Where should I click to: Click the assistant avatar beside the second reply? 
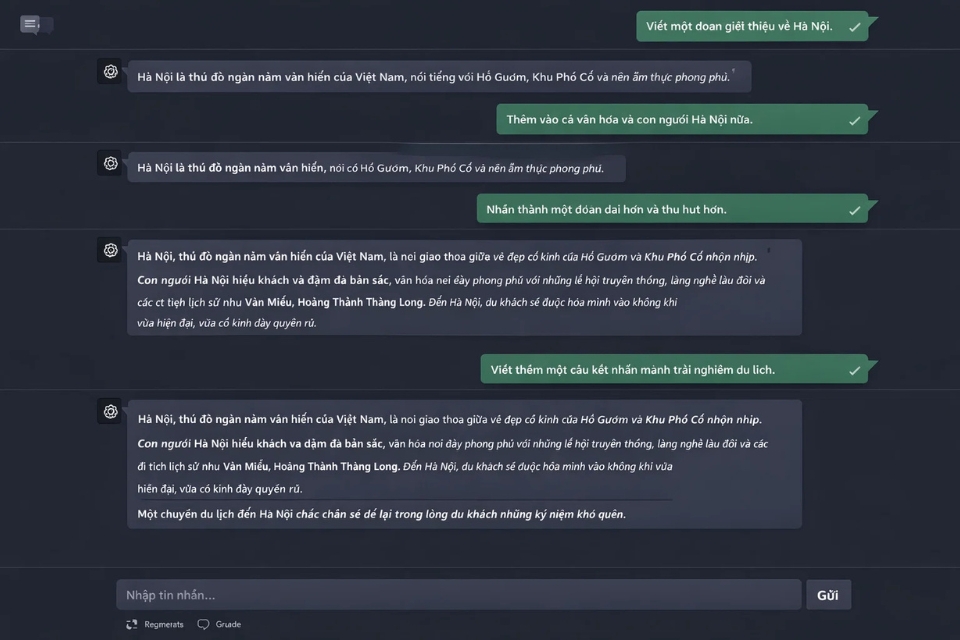coord(110,163)
